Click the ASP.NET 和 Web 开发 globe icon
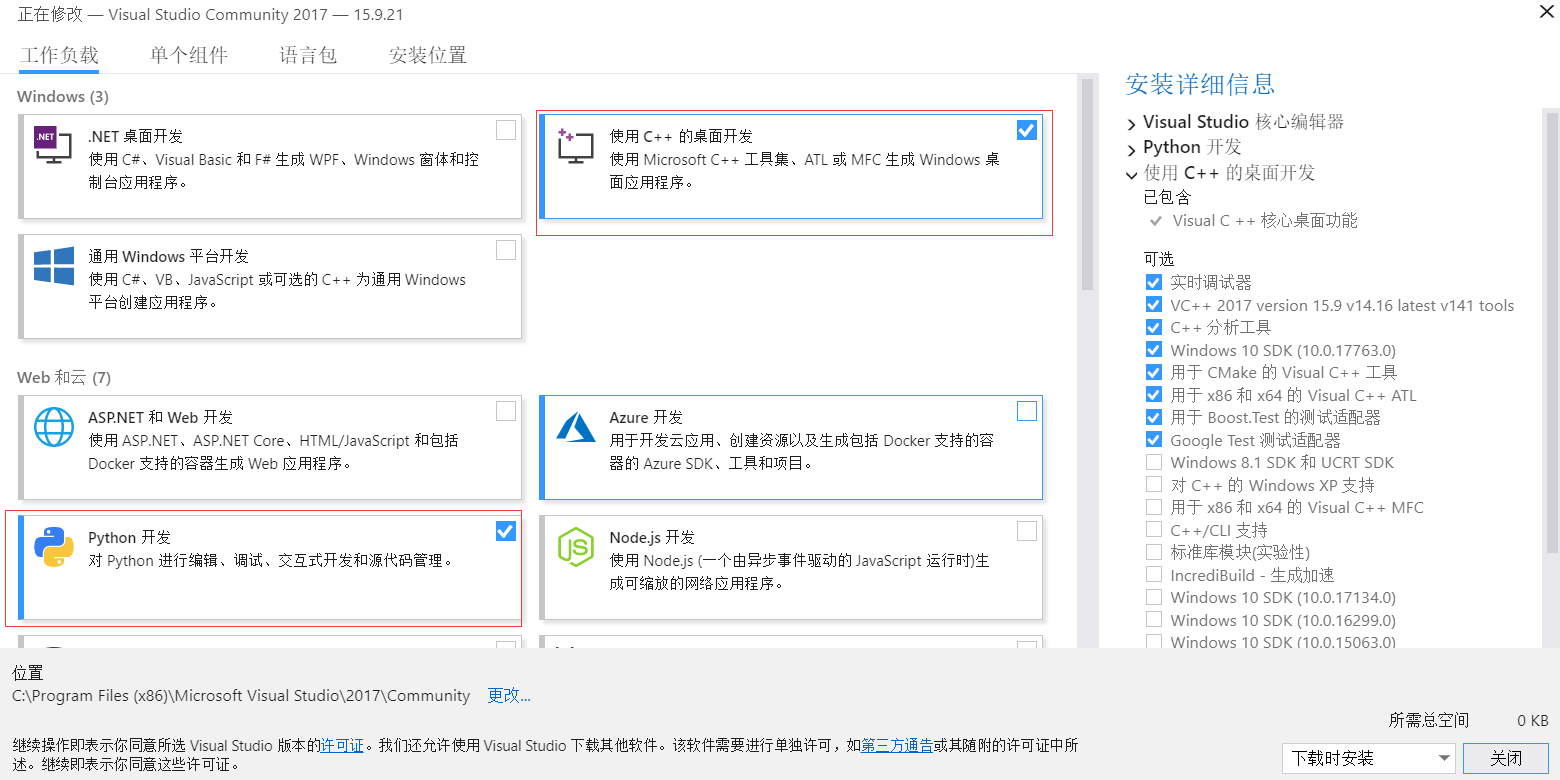Screen dimensions: 1560x780 click(54, 427)
